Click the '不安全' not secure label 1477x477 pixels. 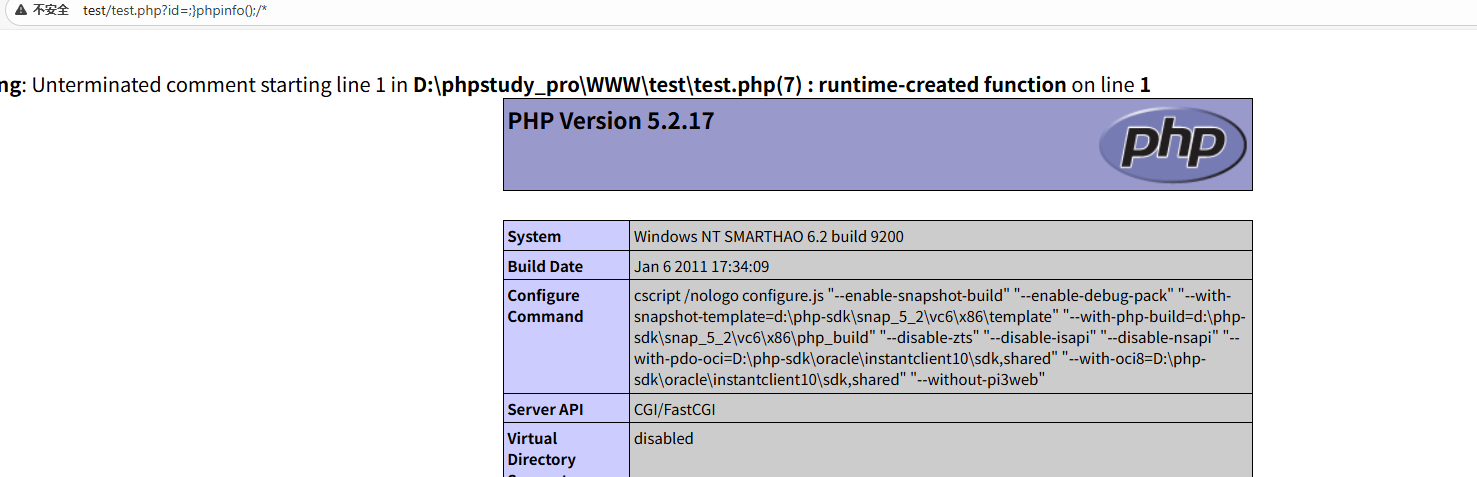51,10
